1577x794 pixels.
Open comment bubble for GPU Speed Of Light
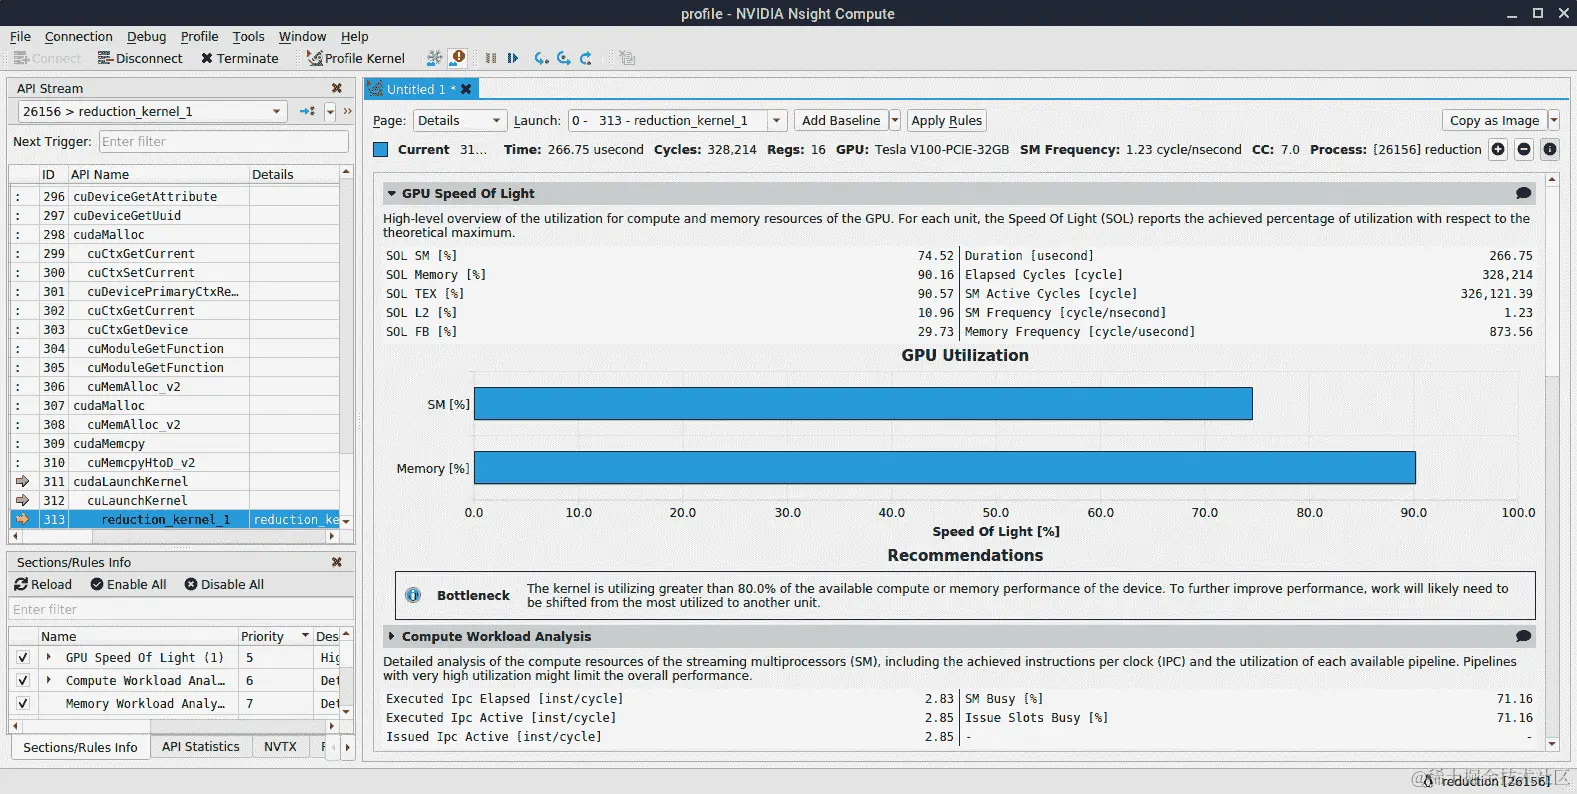point(1523,193)
